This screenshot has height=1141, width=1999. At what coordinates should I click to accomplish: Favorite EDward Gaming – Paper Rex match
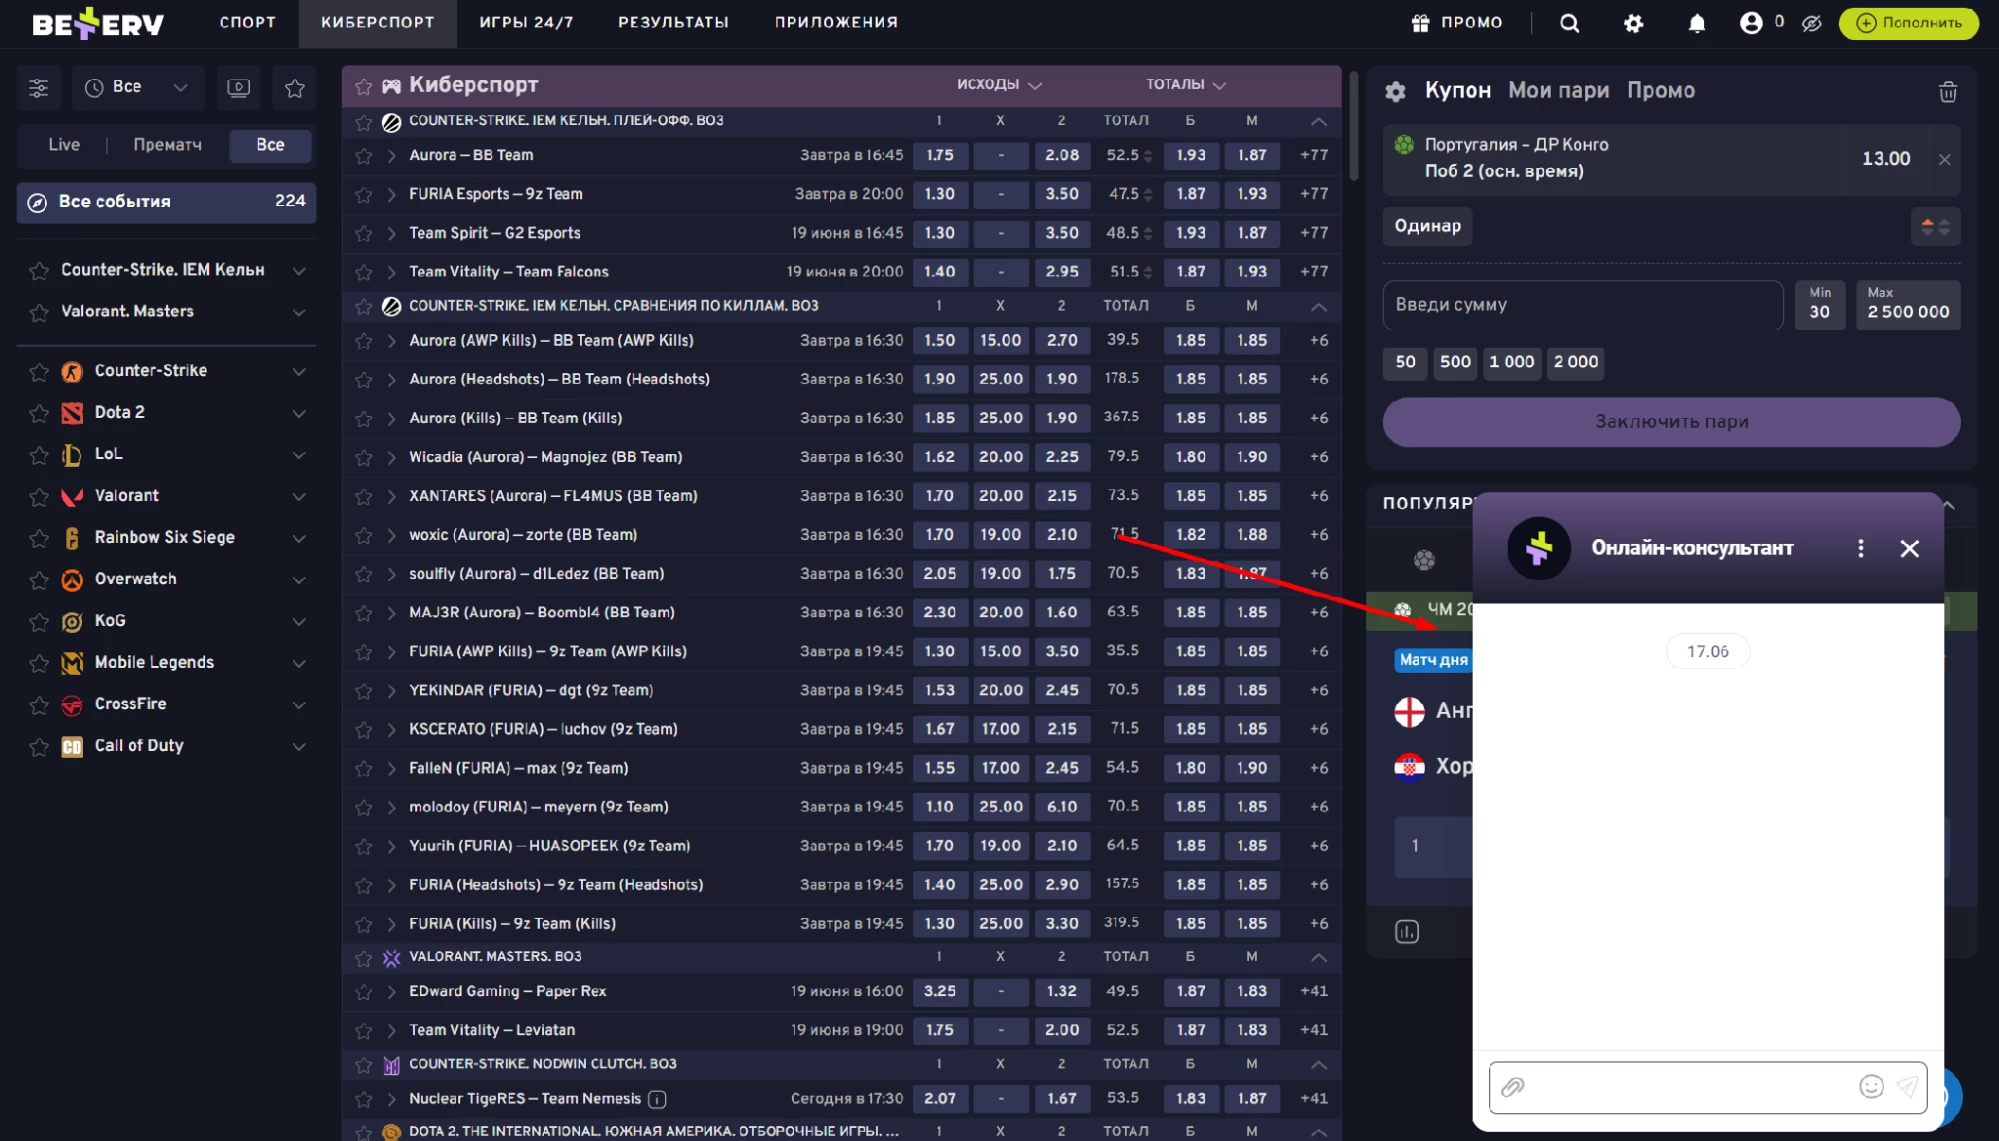pyautogui.click(x=364, y=992)
